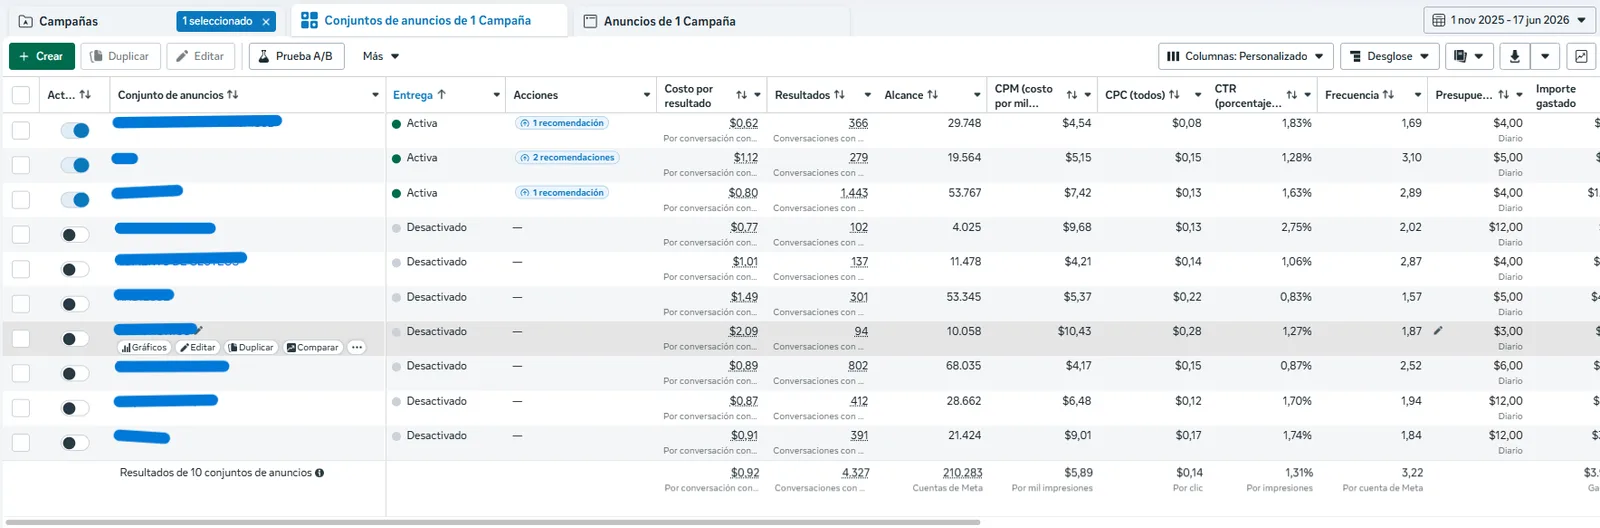
Task: Click the Alcance sort arrows
Action: [x=932, y=95]
